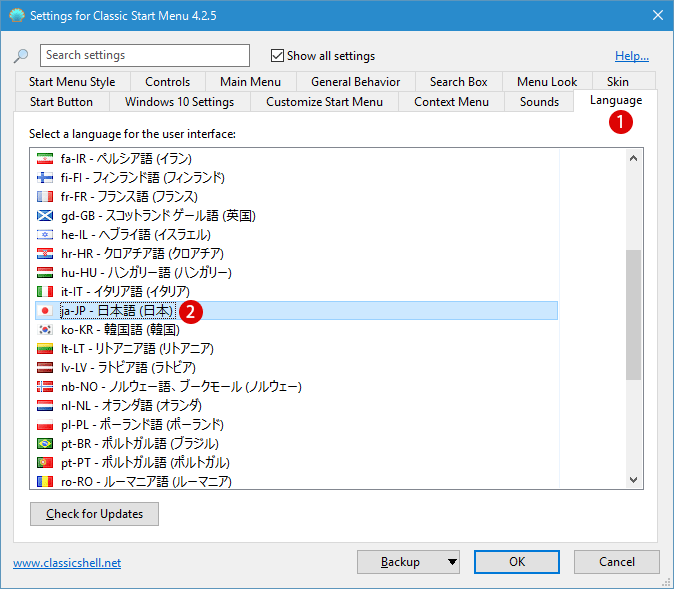Select the Language tab
This screenshot has height=589, width=674.
pos(616,100)
